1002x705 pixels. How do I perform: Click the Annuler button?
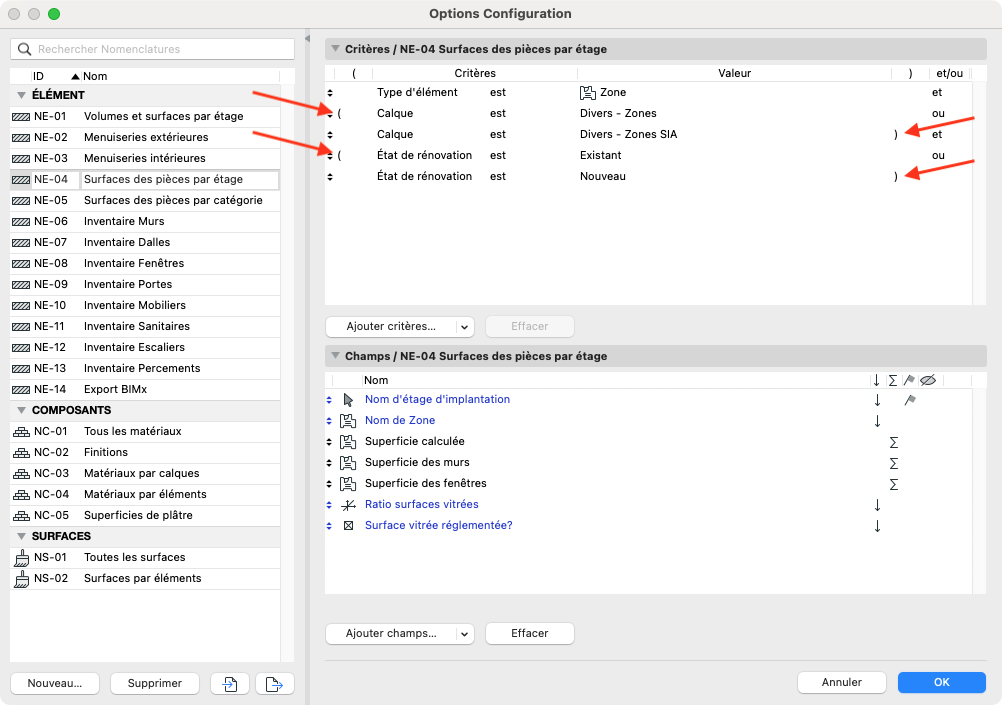[842, 683]
